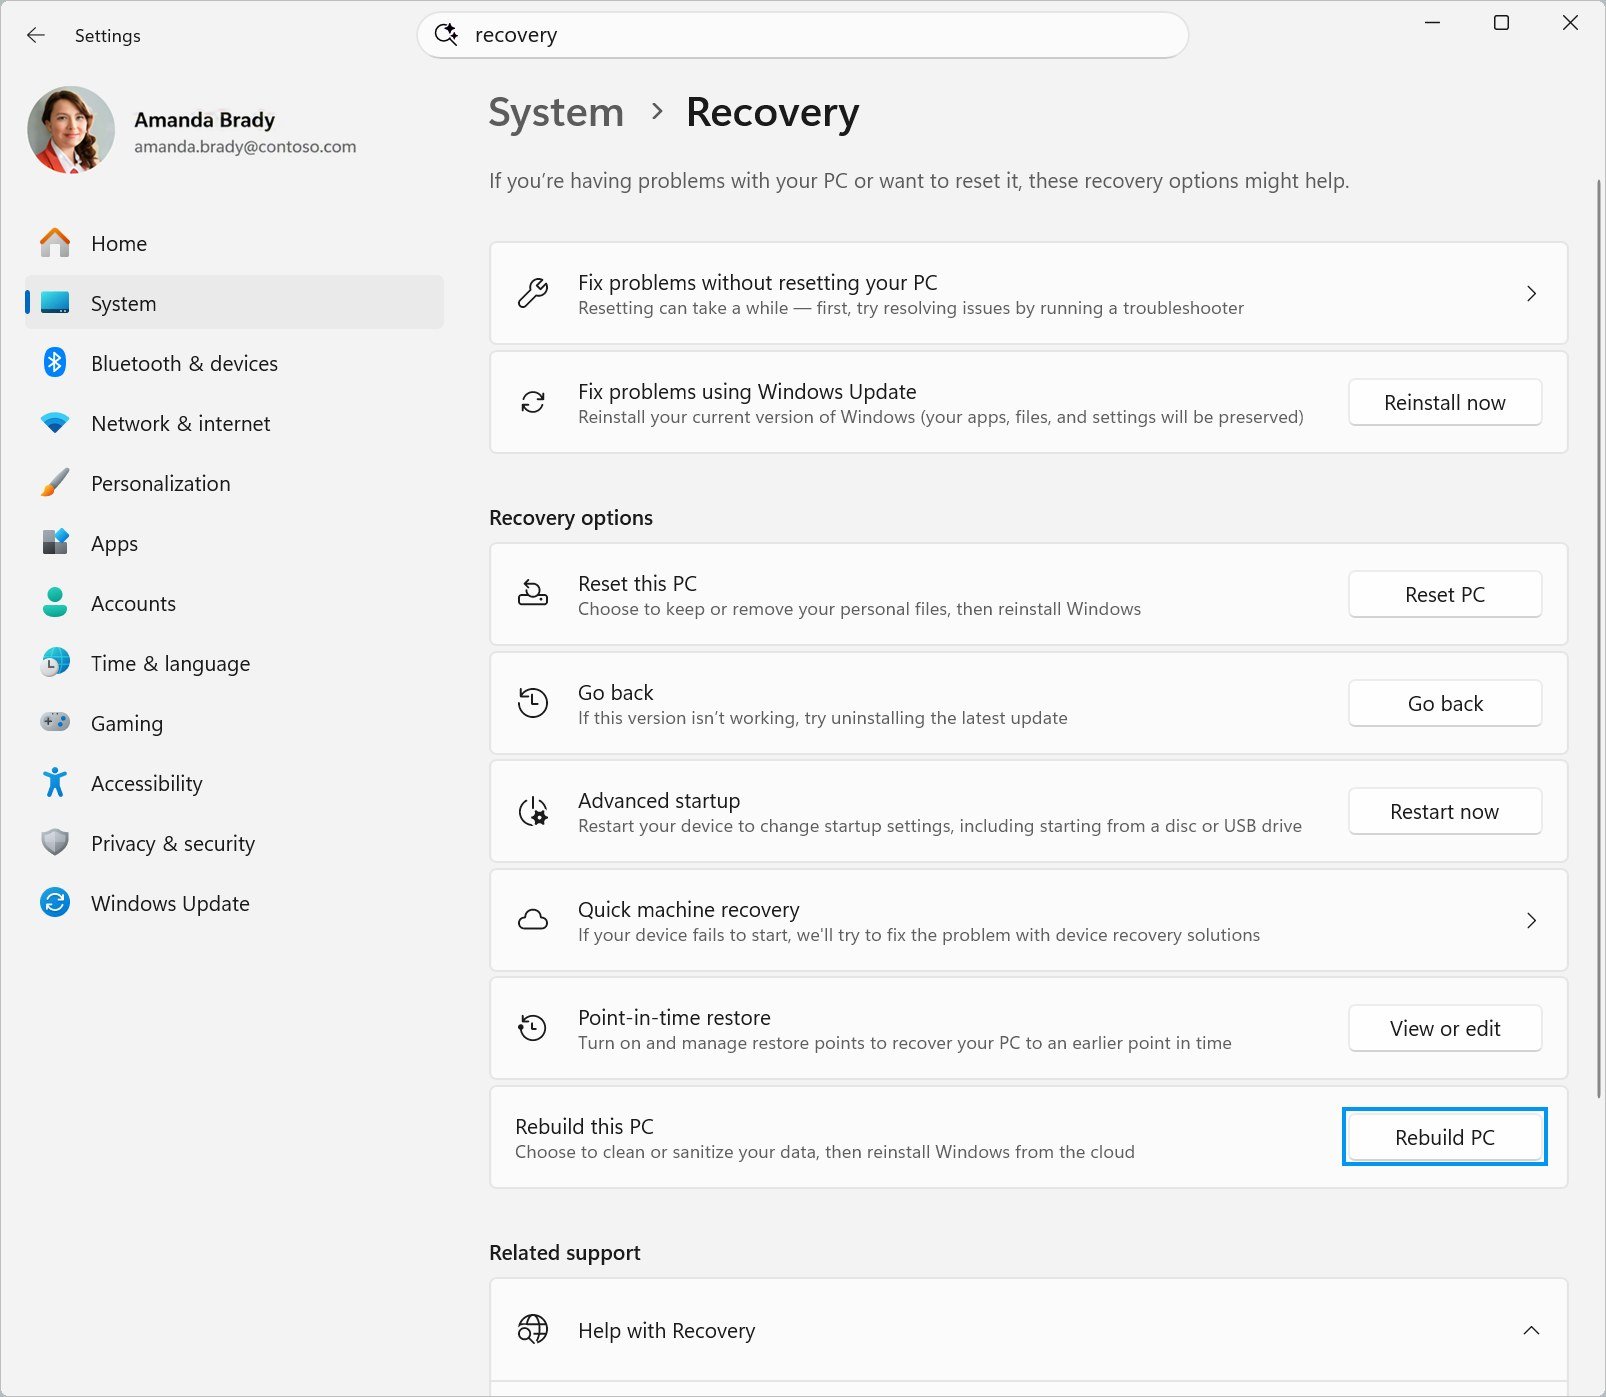The width and height of the screenshot is (1606, 1397).
Task: Click the globe icon beside Help with Recovery
Action: point(532,1329)
